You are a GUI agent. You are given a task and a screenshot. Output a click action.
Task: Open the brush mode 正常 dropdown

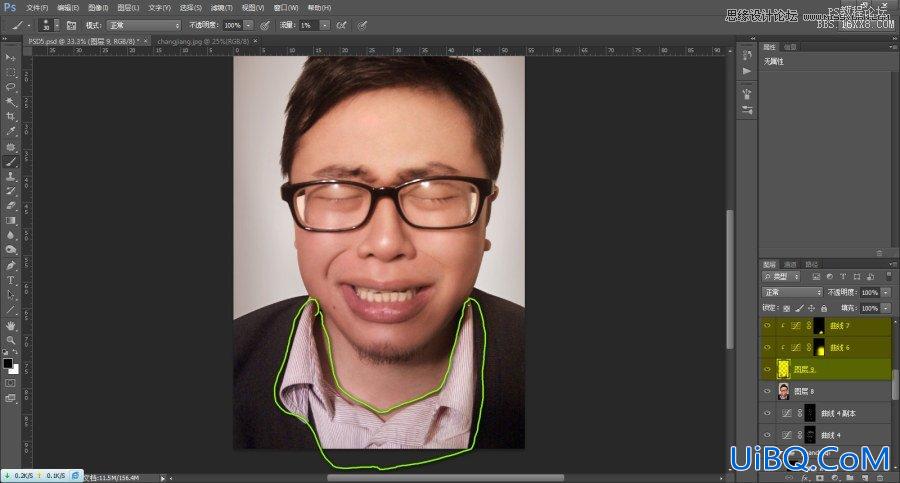point(143,25)
